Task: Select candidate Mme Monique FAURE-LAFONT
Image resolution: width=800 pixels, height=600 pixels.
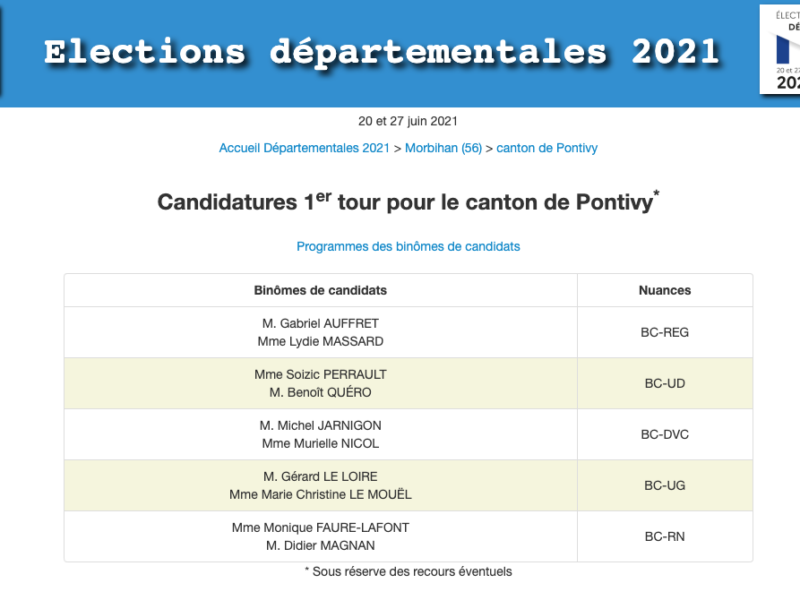Action: [x=320, y=528]
